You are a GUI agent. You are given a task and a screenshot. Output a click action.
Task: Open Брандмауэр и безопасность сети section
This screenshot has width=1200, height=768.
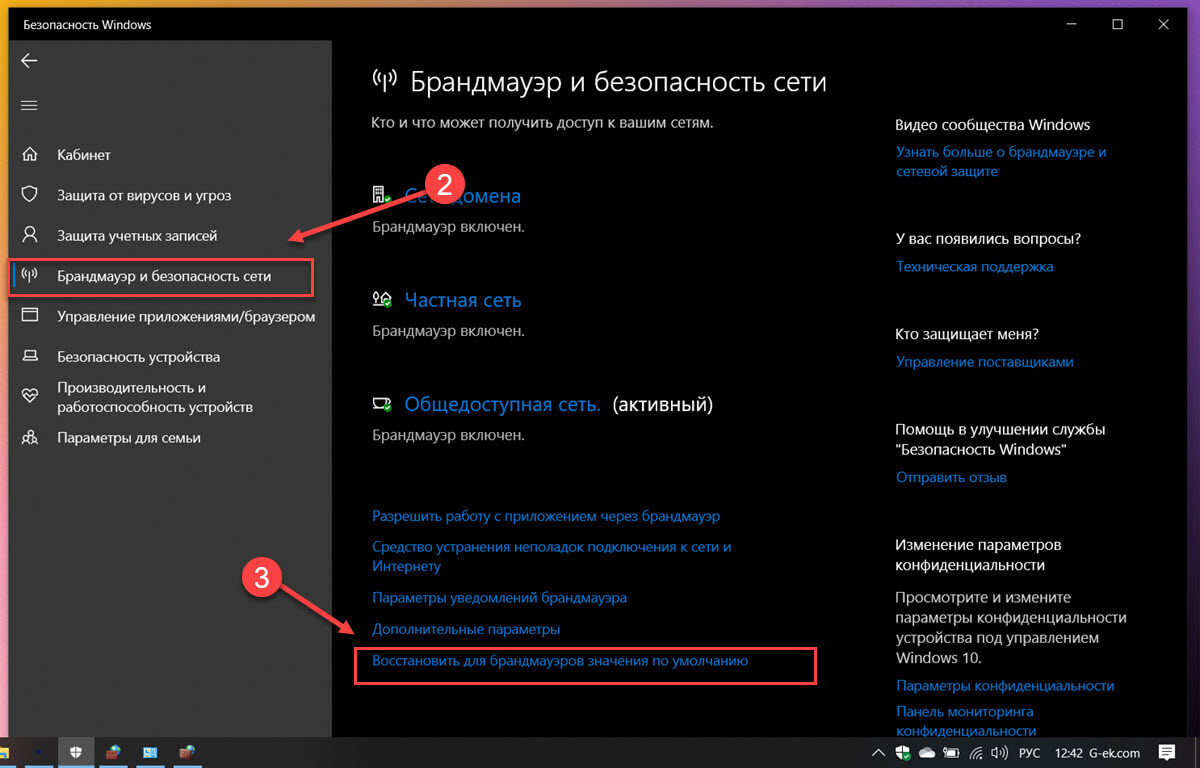(x=162, y=276)
